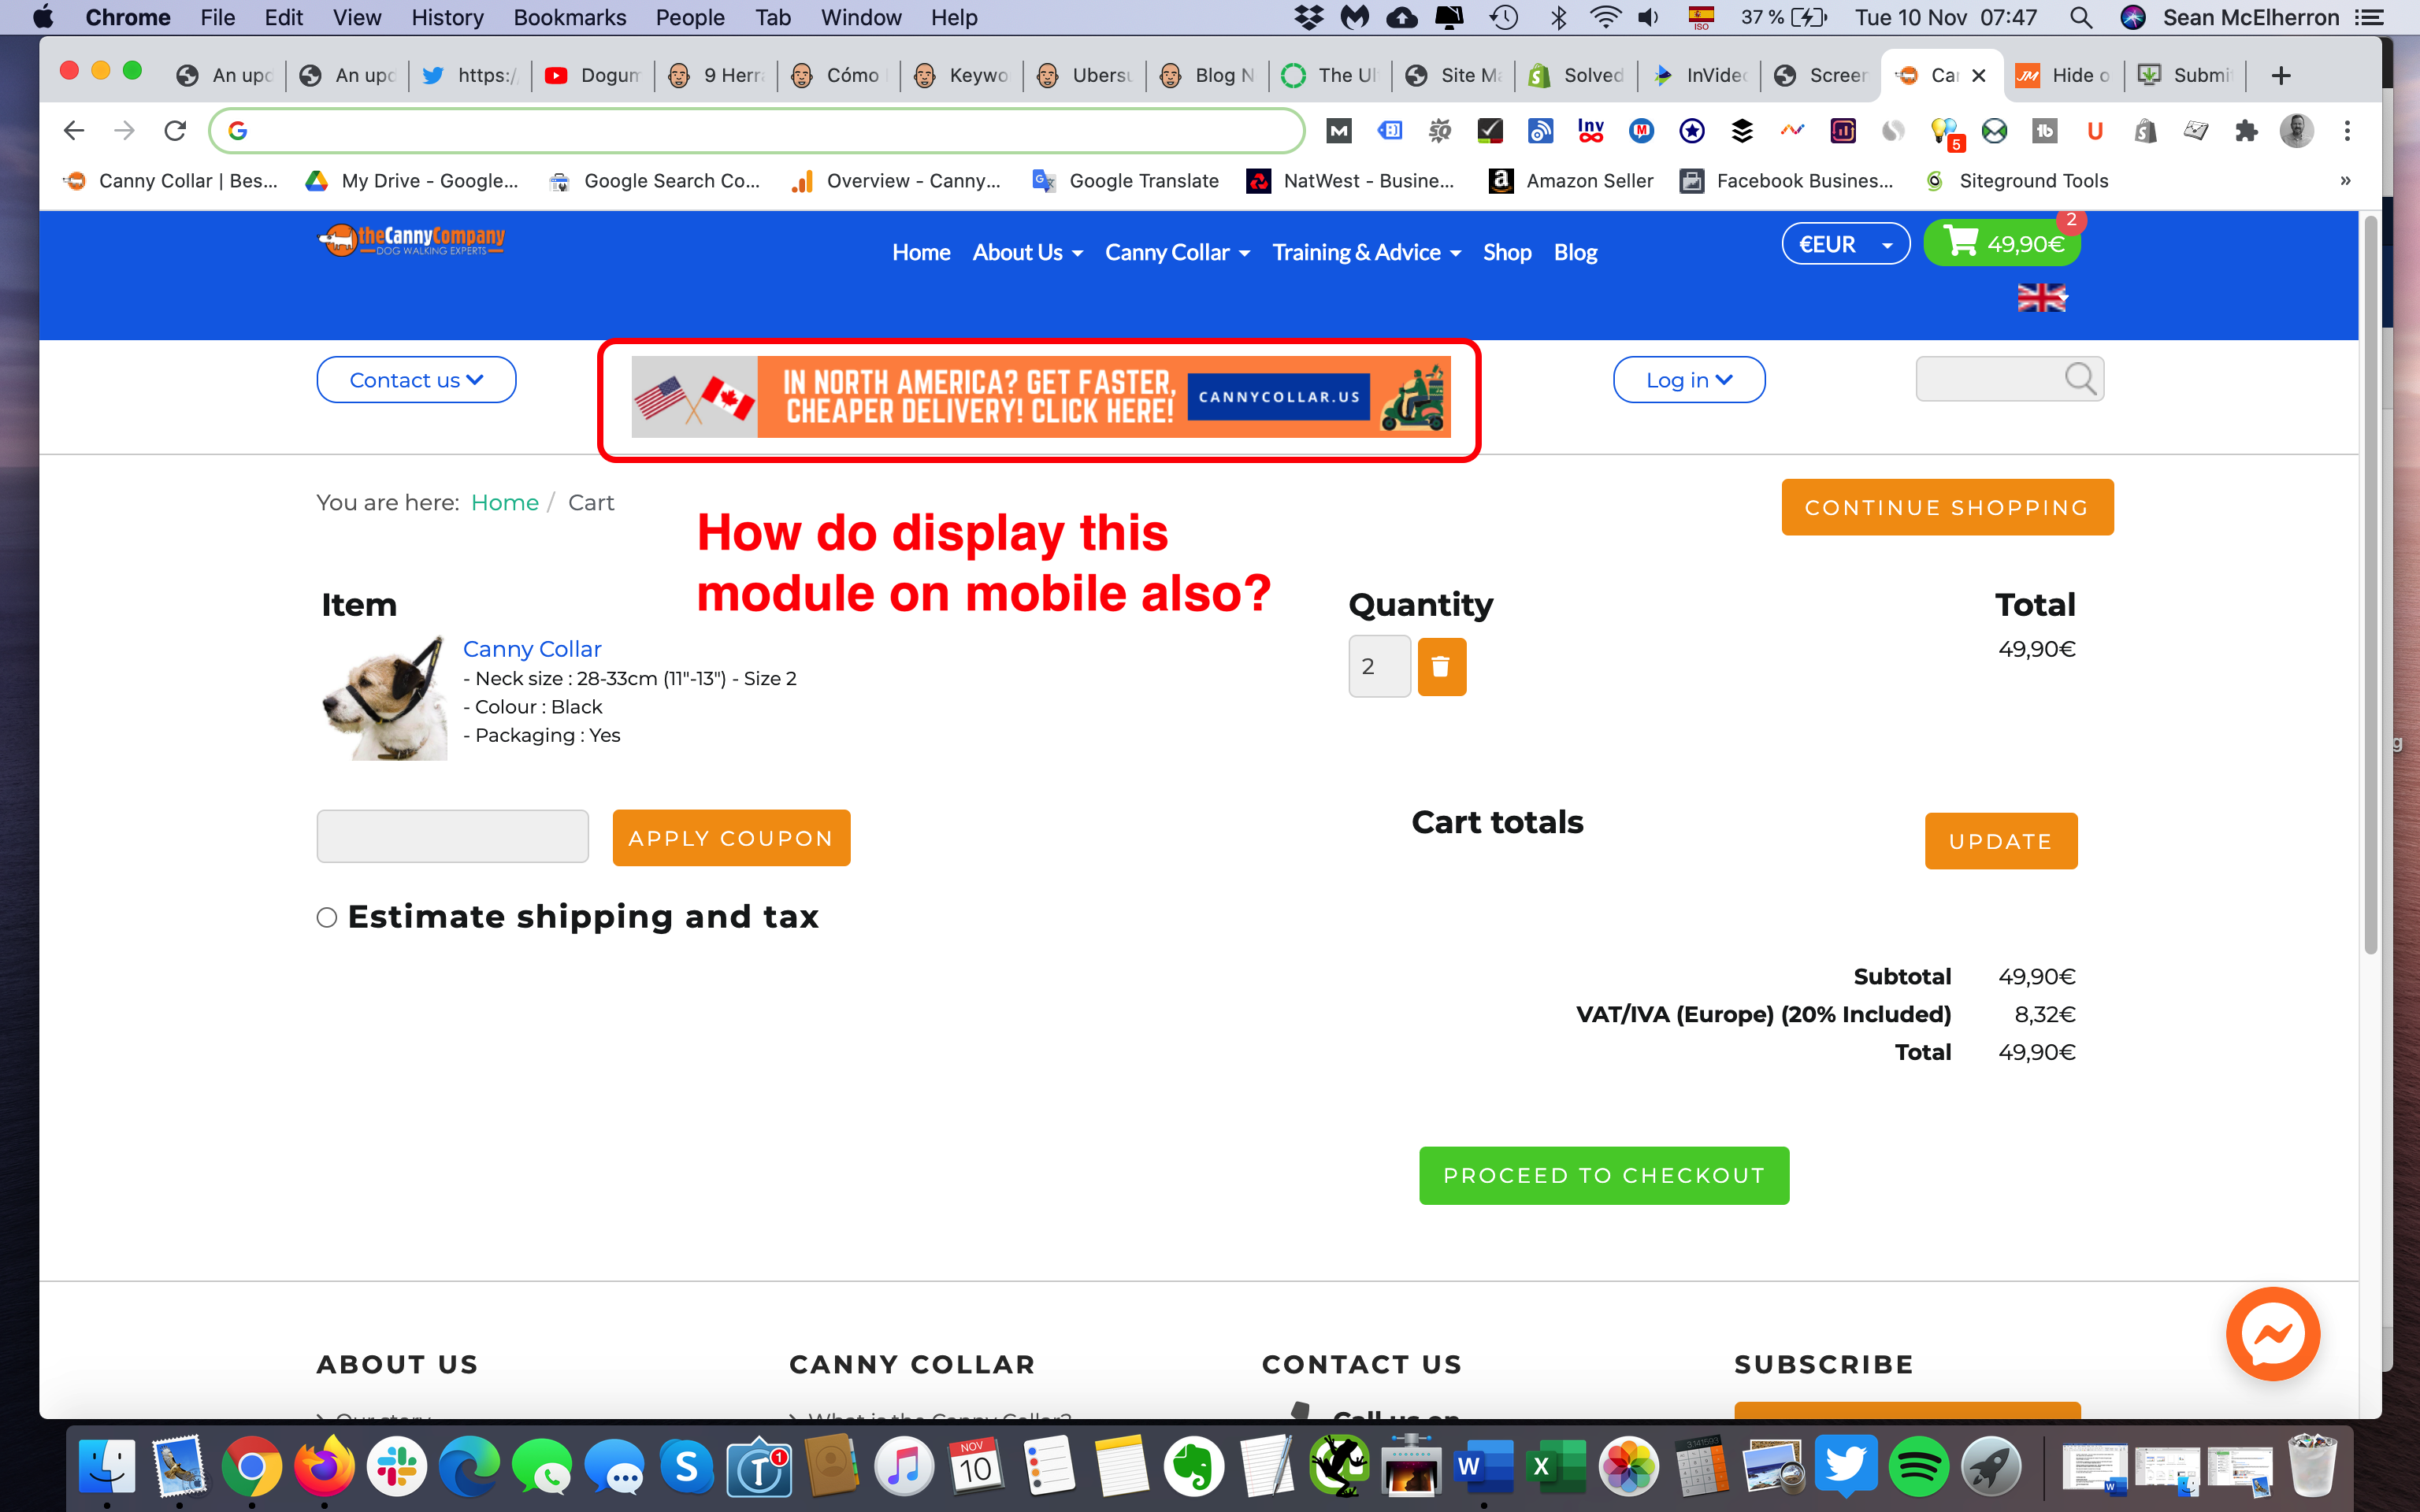
Task: Open Spotify from the dock
Action: [1918, 1467]
